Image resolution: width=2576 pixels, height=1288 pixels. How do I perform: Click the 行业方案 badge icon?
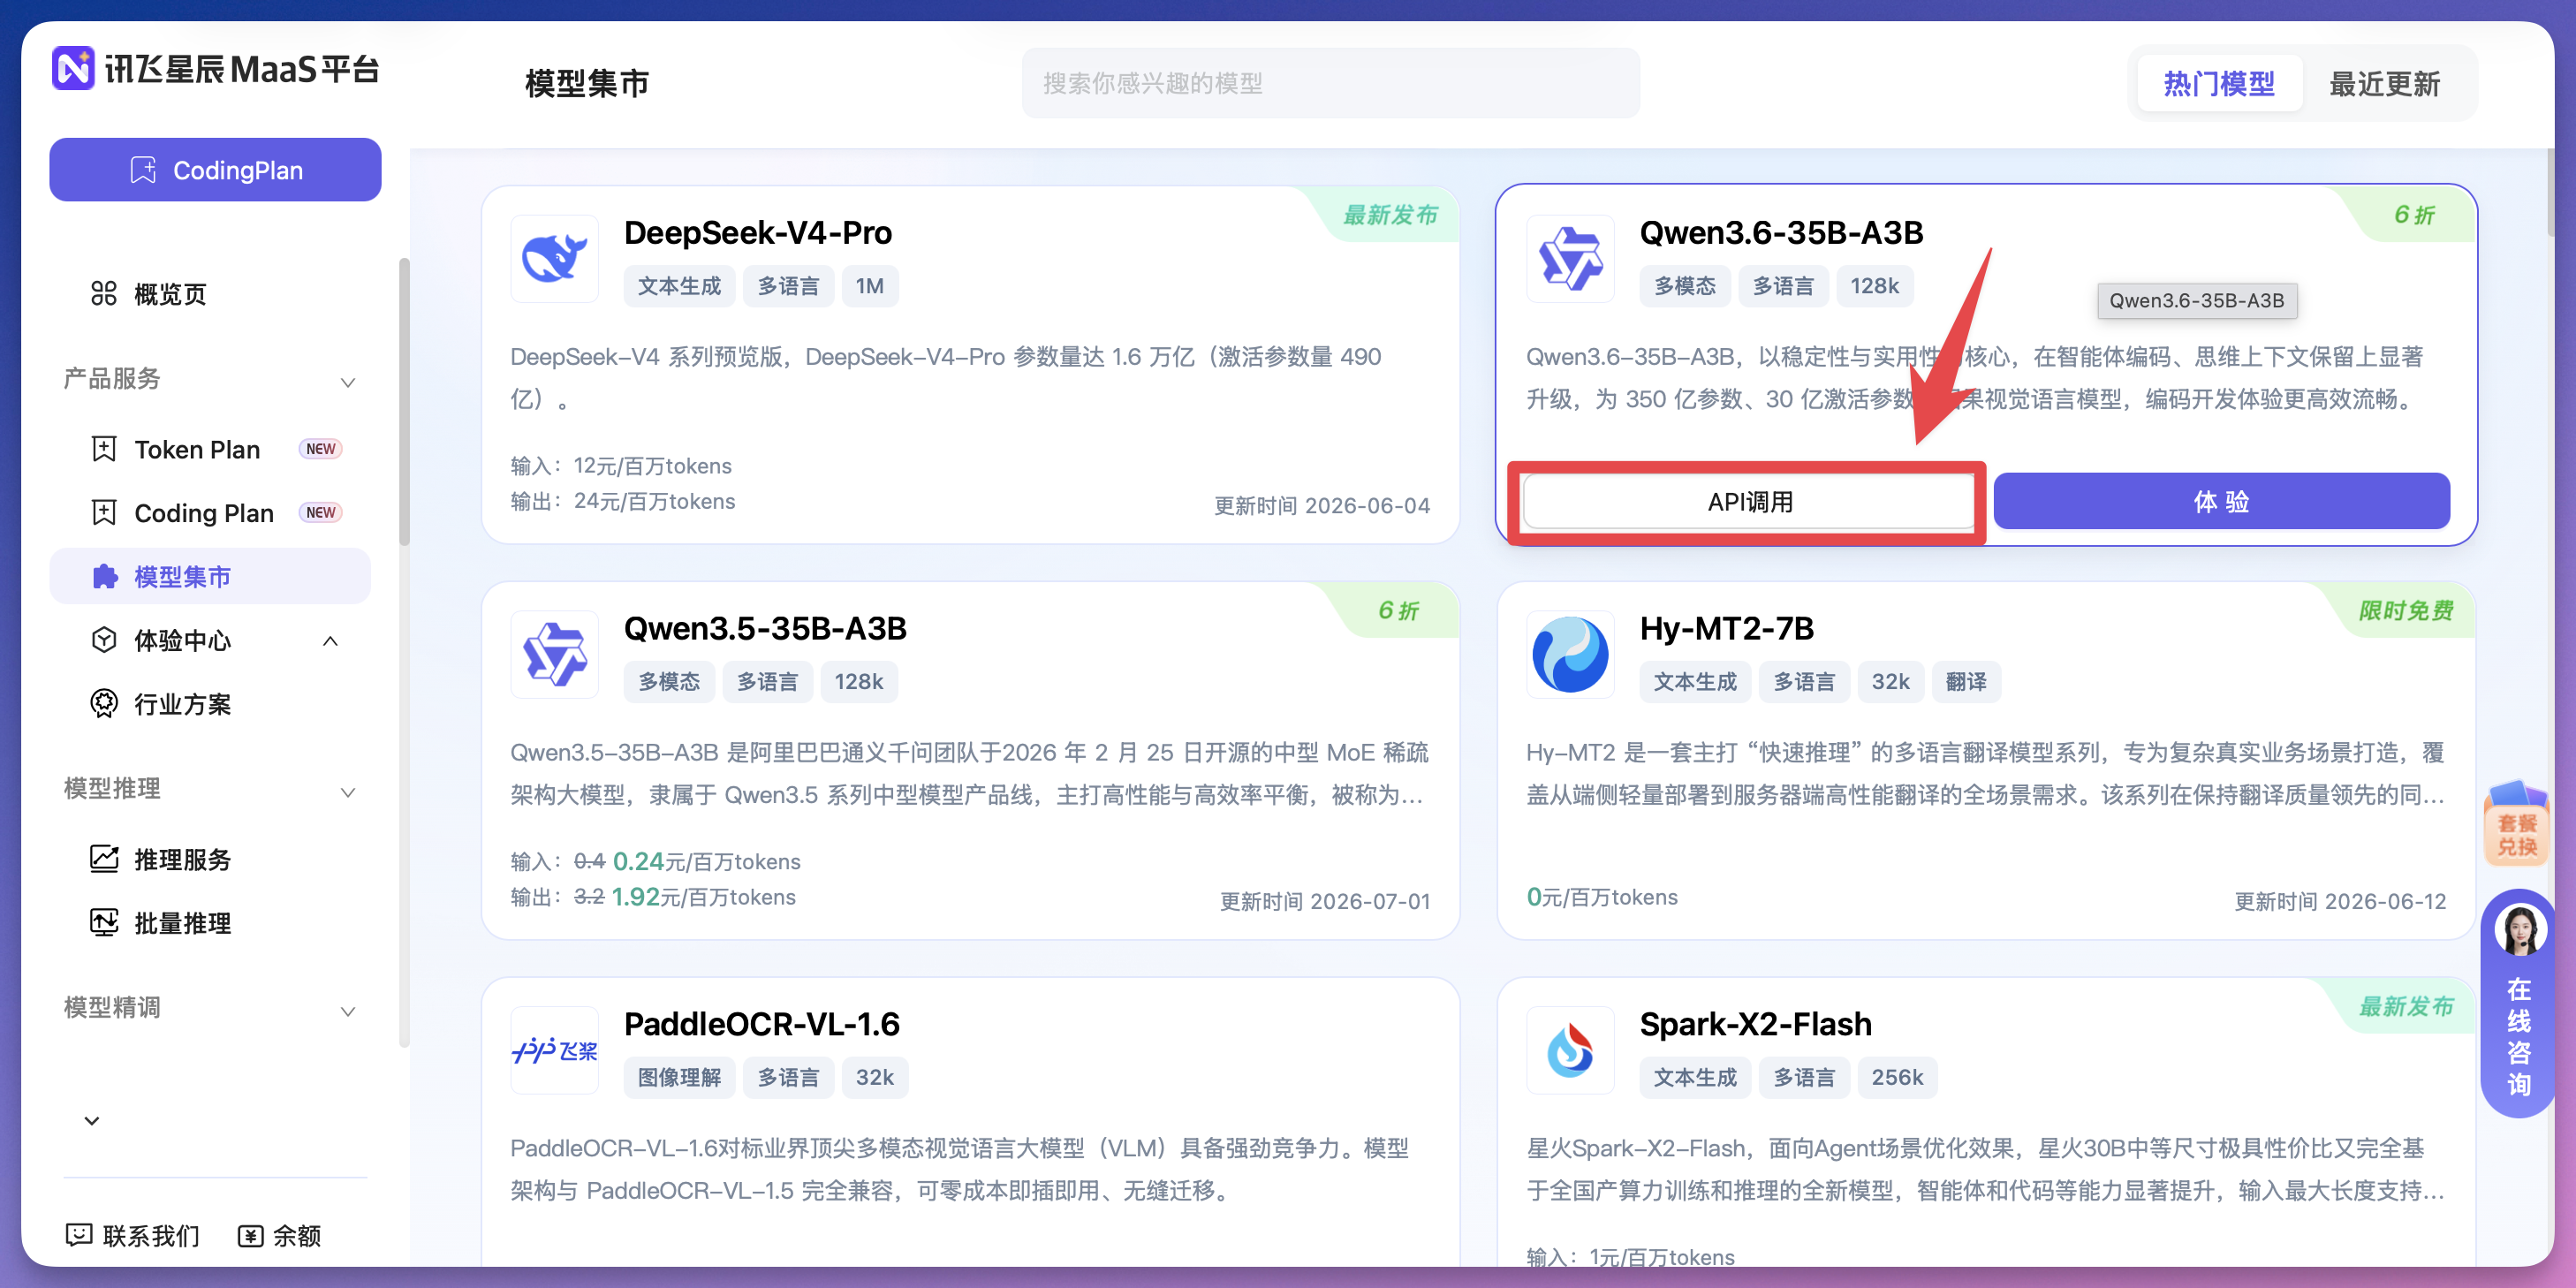(x=104, y=704)
